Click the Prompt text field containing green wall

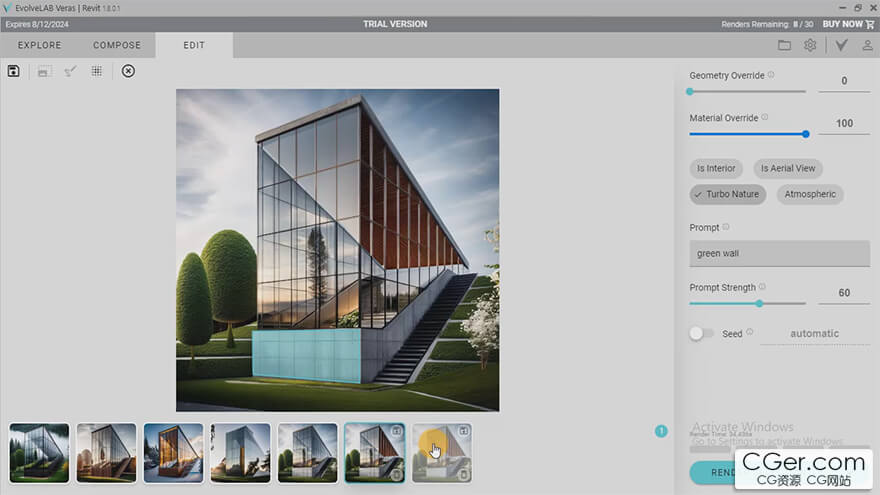point(779,253)
